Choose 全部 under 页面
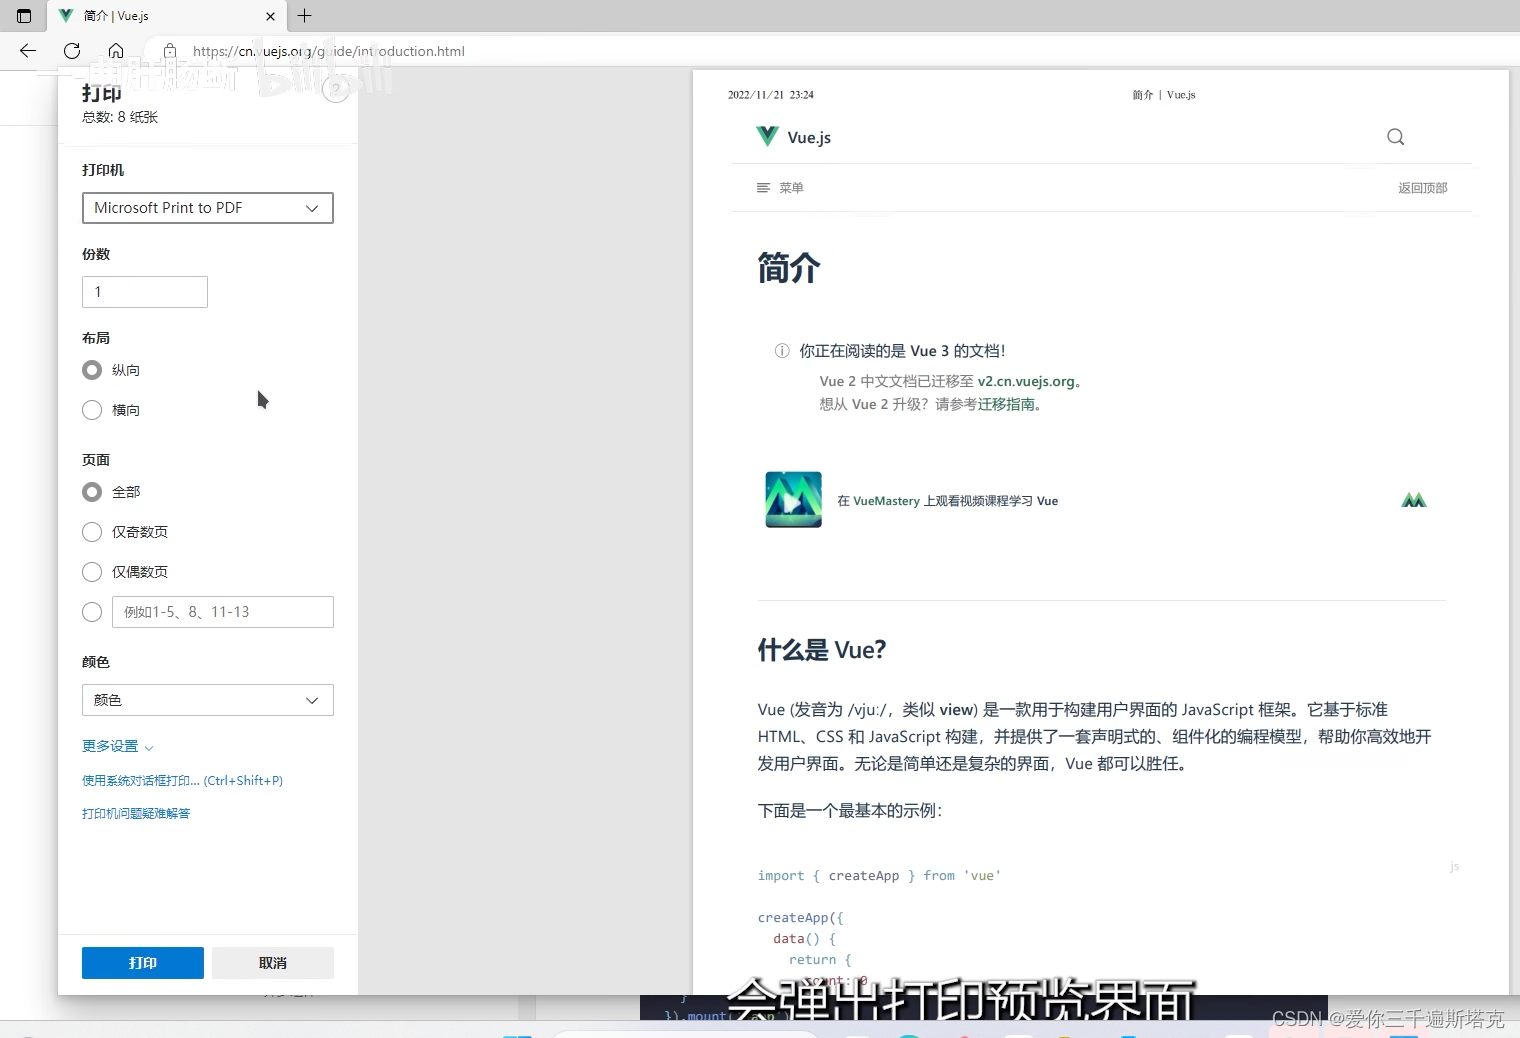Screen dimensions: 1520x1038 pyautogui.click(x=91, y=491)
